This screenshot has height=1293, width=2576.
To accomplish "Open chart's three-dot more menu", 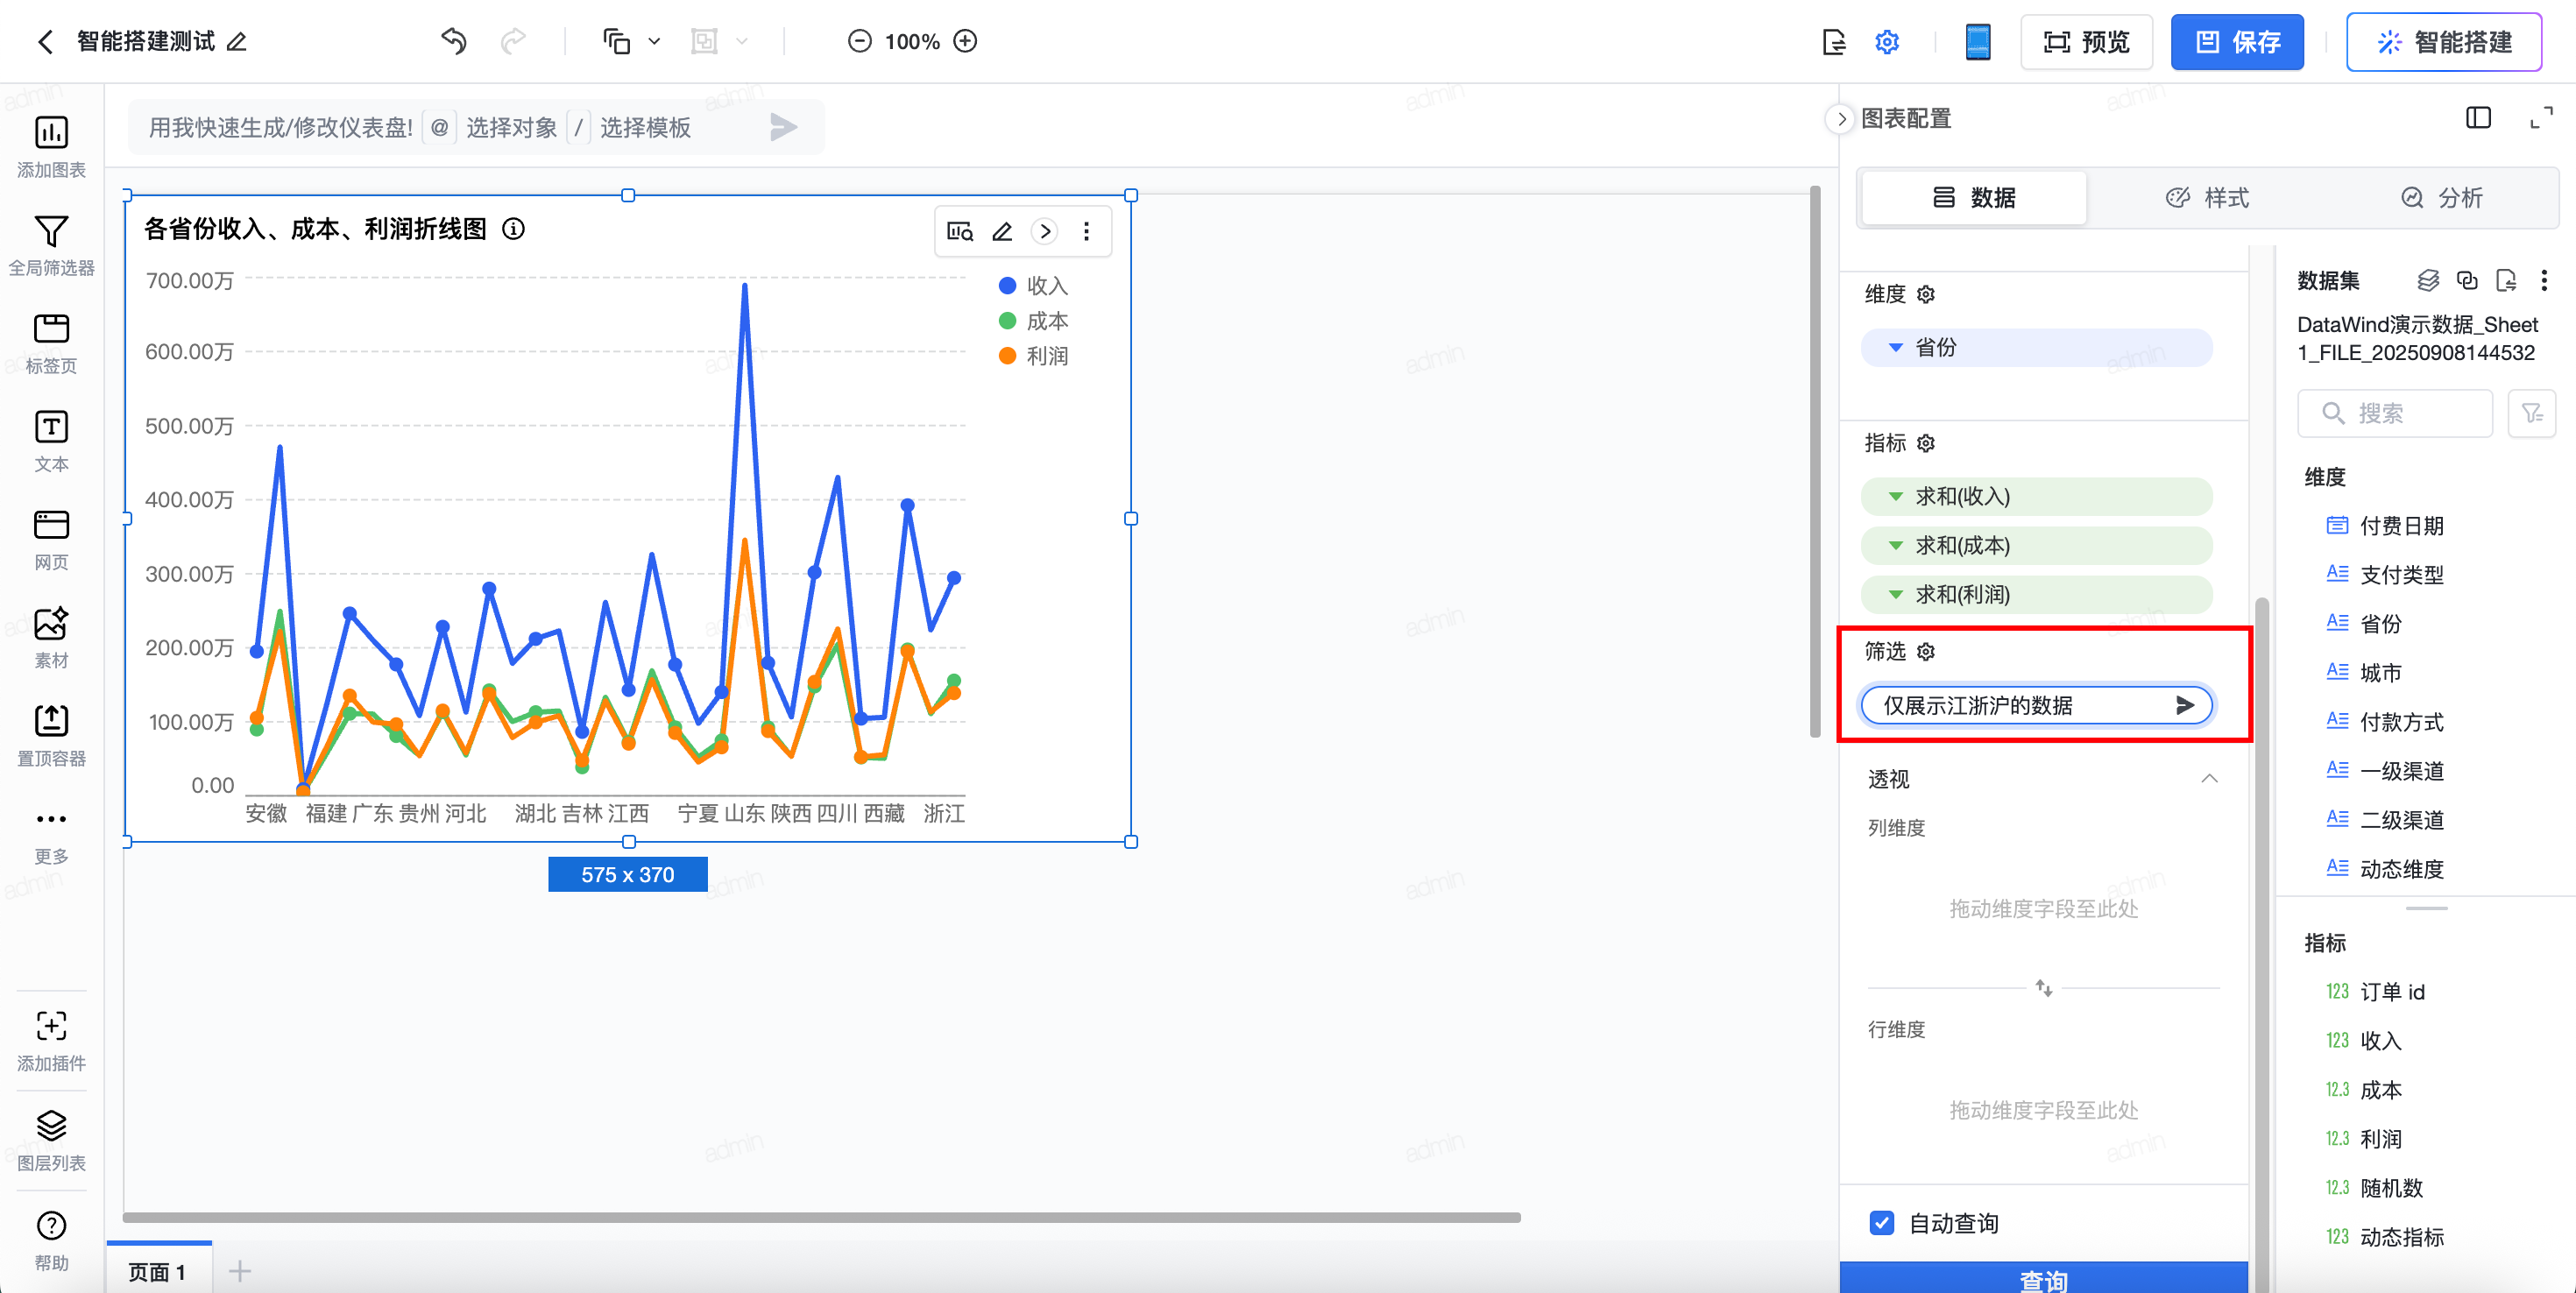I will 1086,232.
